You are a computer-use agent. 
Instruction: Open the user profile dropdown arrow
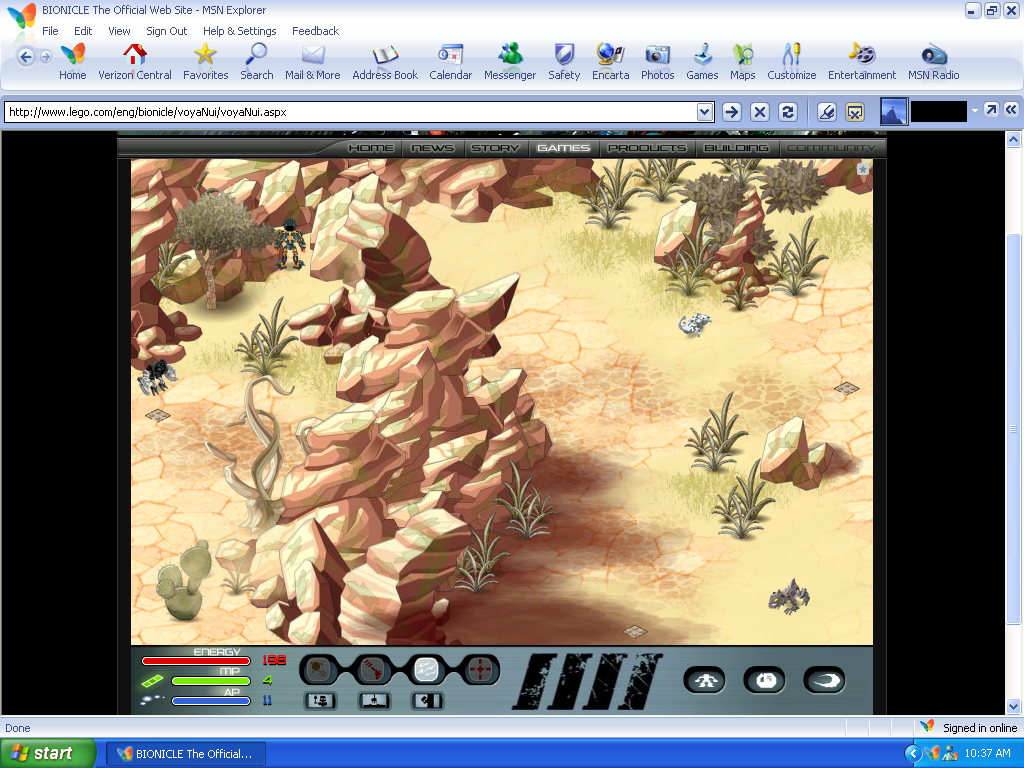974,111
